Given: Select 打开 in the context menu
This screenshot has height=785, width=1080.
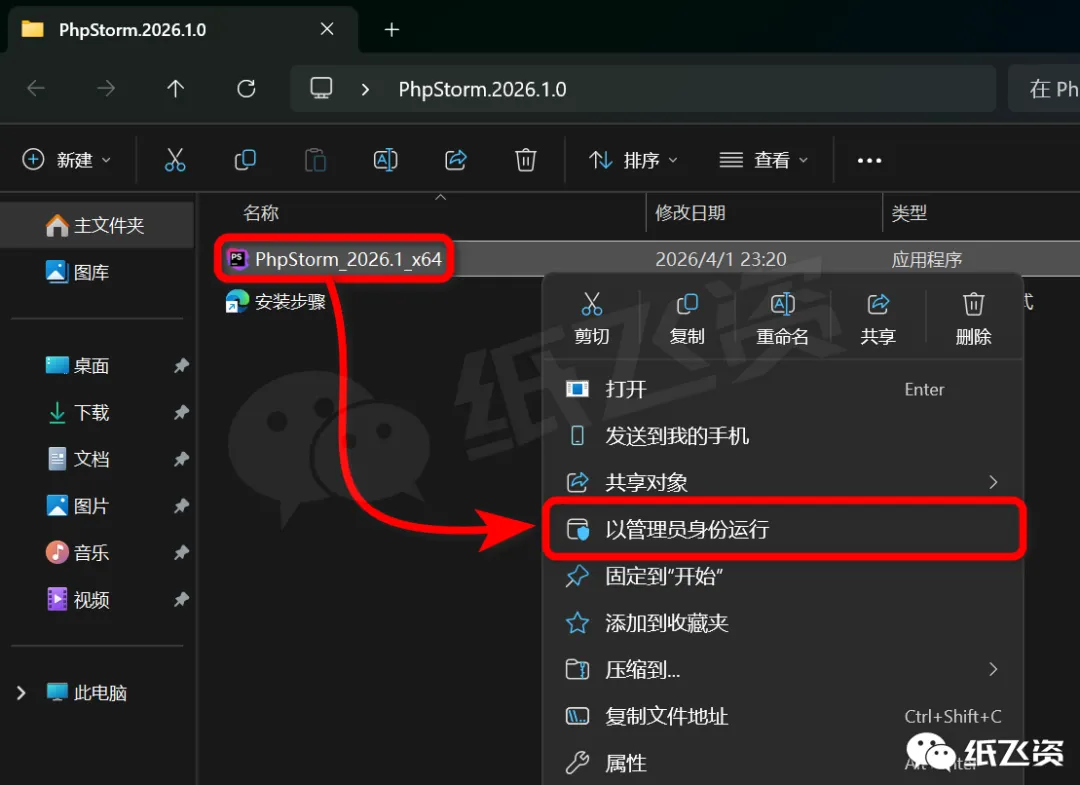Looking at the screenshot, I should [x=784, y=389].
